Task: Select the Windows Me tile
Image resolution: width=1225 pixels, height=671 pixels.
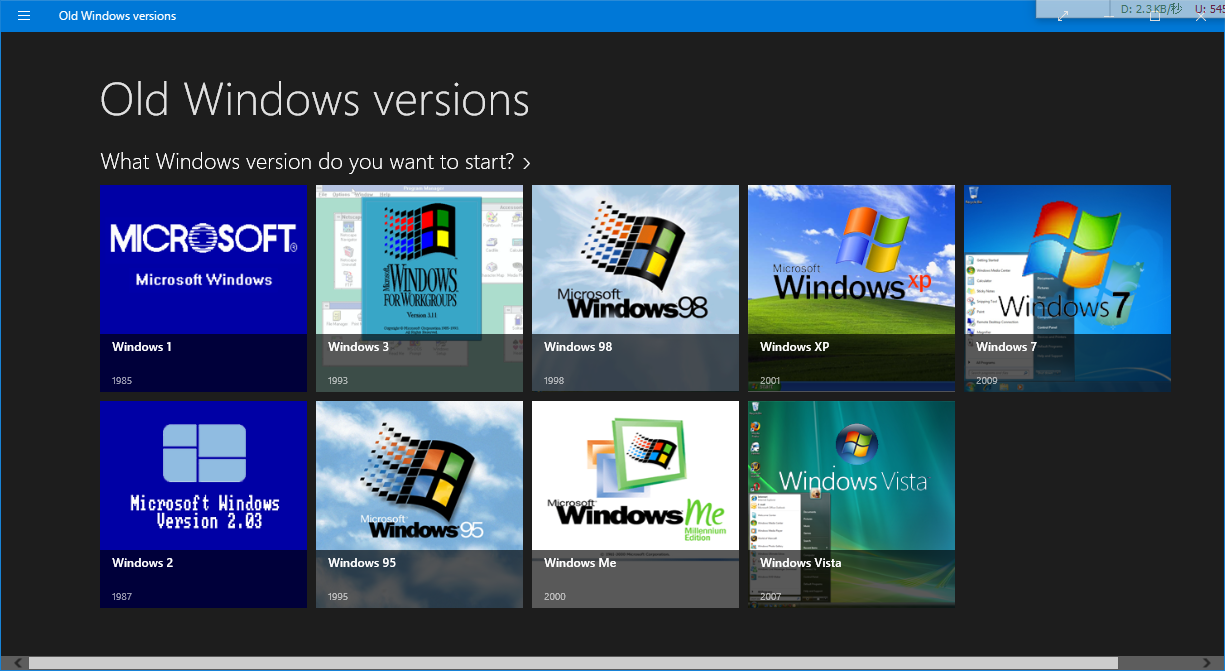Action: [636, 504]
